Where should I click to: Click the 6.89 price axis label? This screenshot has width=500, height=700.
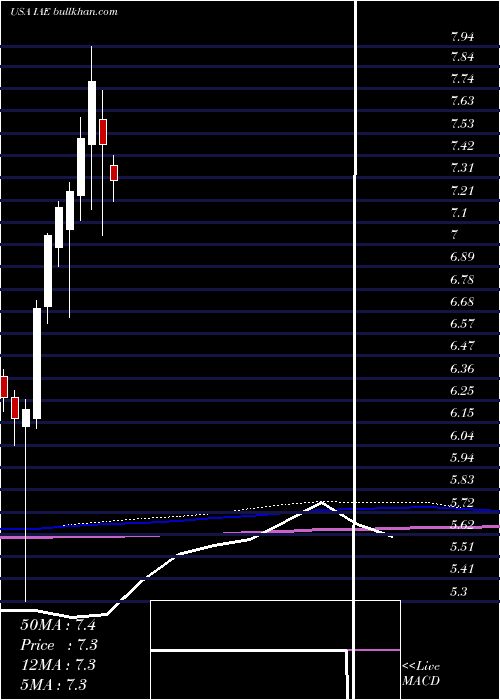click(462, 257)
